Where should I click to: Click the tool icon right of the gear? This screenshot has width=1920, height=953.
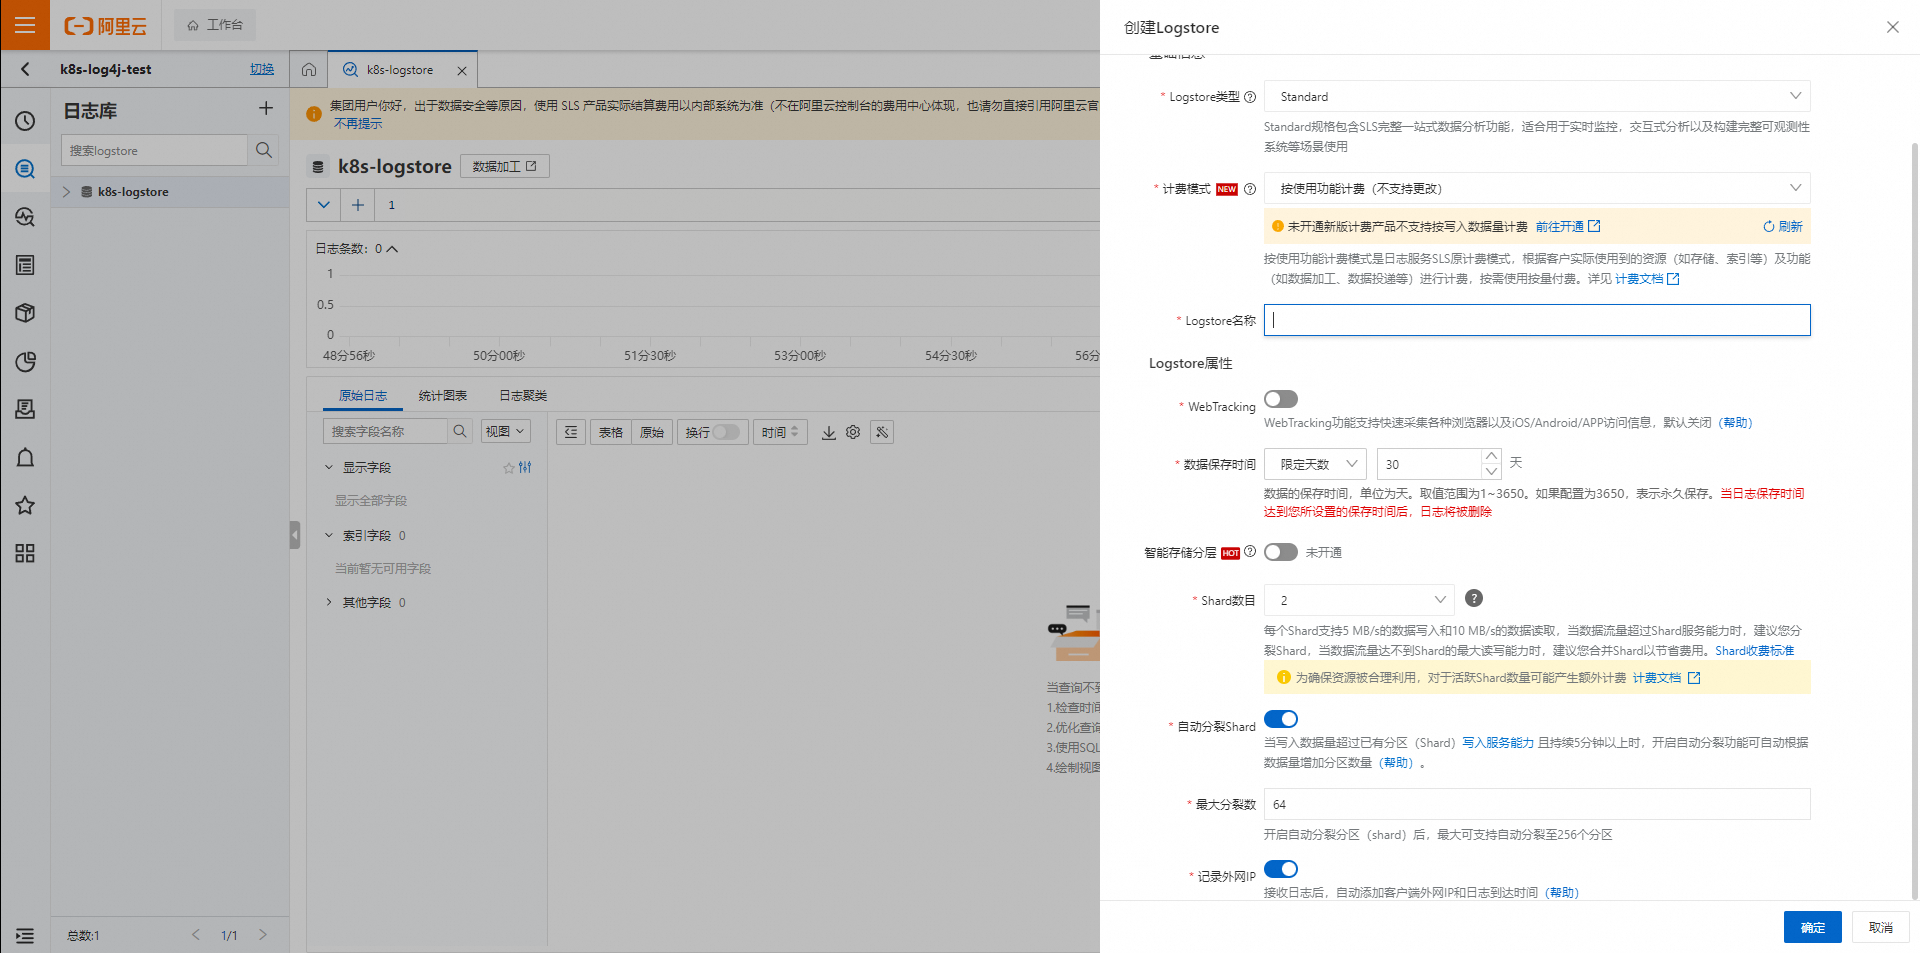click(882, 432)
